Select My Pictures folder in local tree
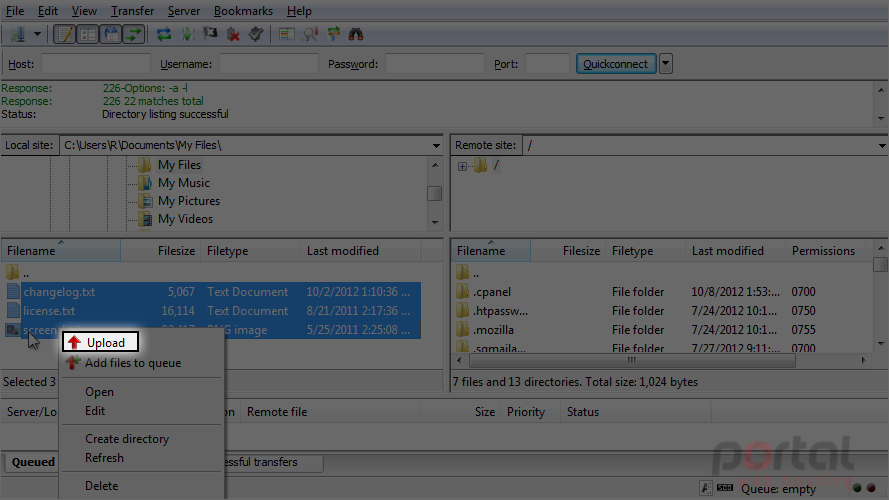 tap(189, 201)
